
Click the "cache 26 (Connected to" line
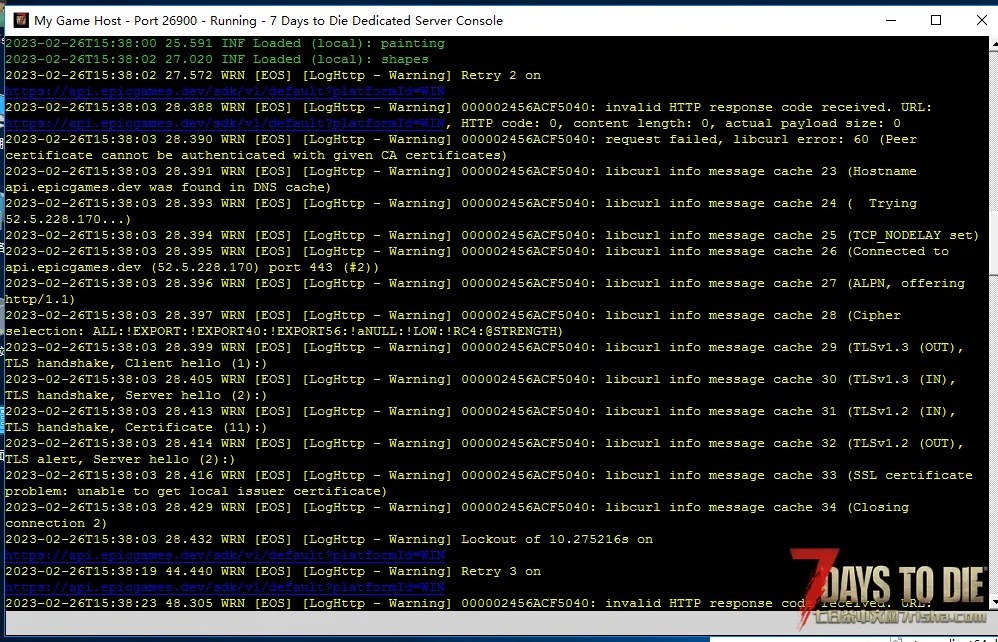[477, 251]
